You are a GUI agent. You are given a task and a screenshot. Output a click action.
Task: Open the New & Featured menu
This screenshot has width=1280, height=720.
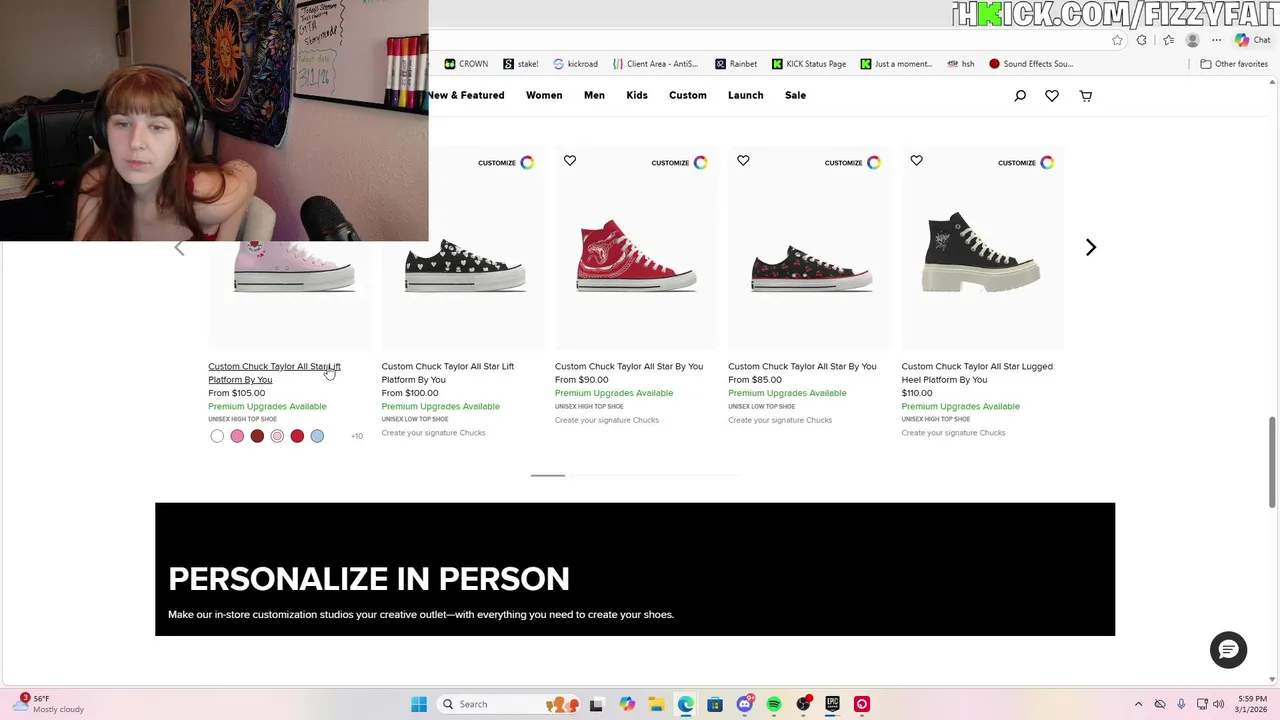pyautogui.click(x=466, y=95)
